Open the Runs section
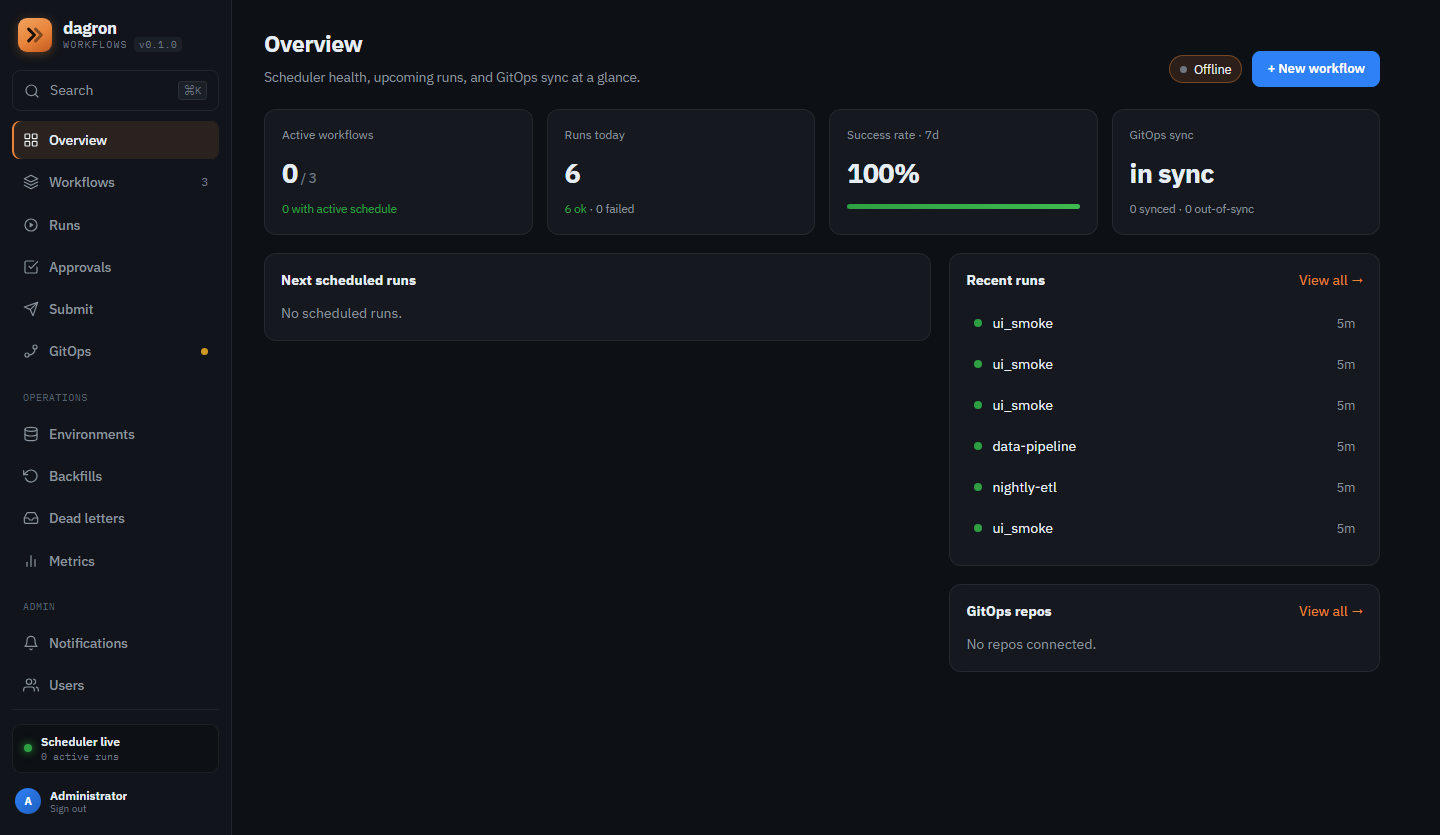Image resolution: width=1440 pixels, height=835 pixels. tap(116, 225)
